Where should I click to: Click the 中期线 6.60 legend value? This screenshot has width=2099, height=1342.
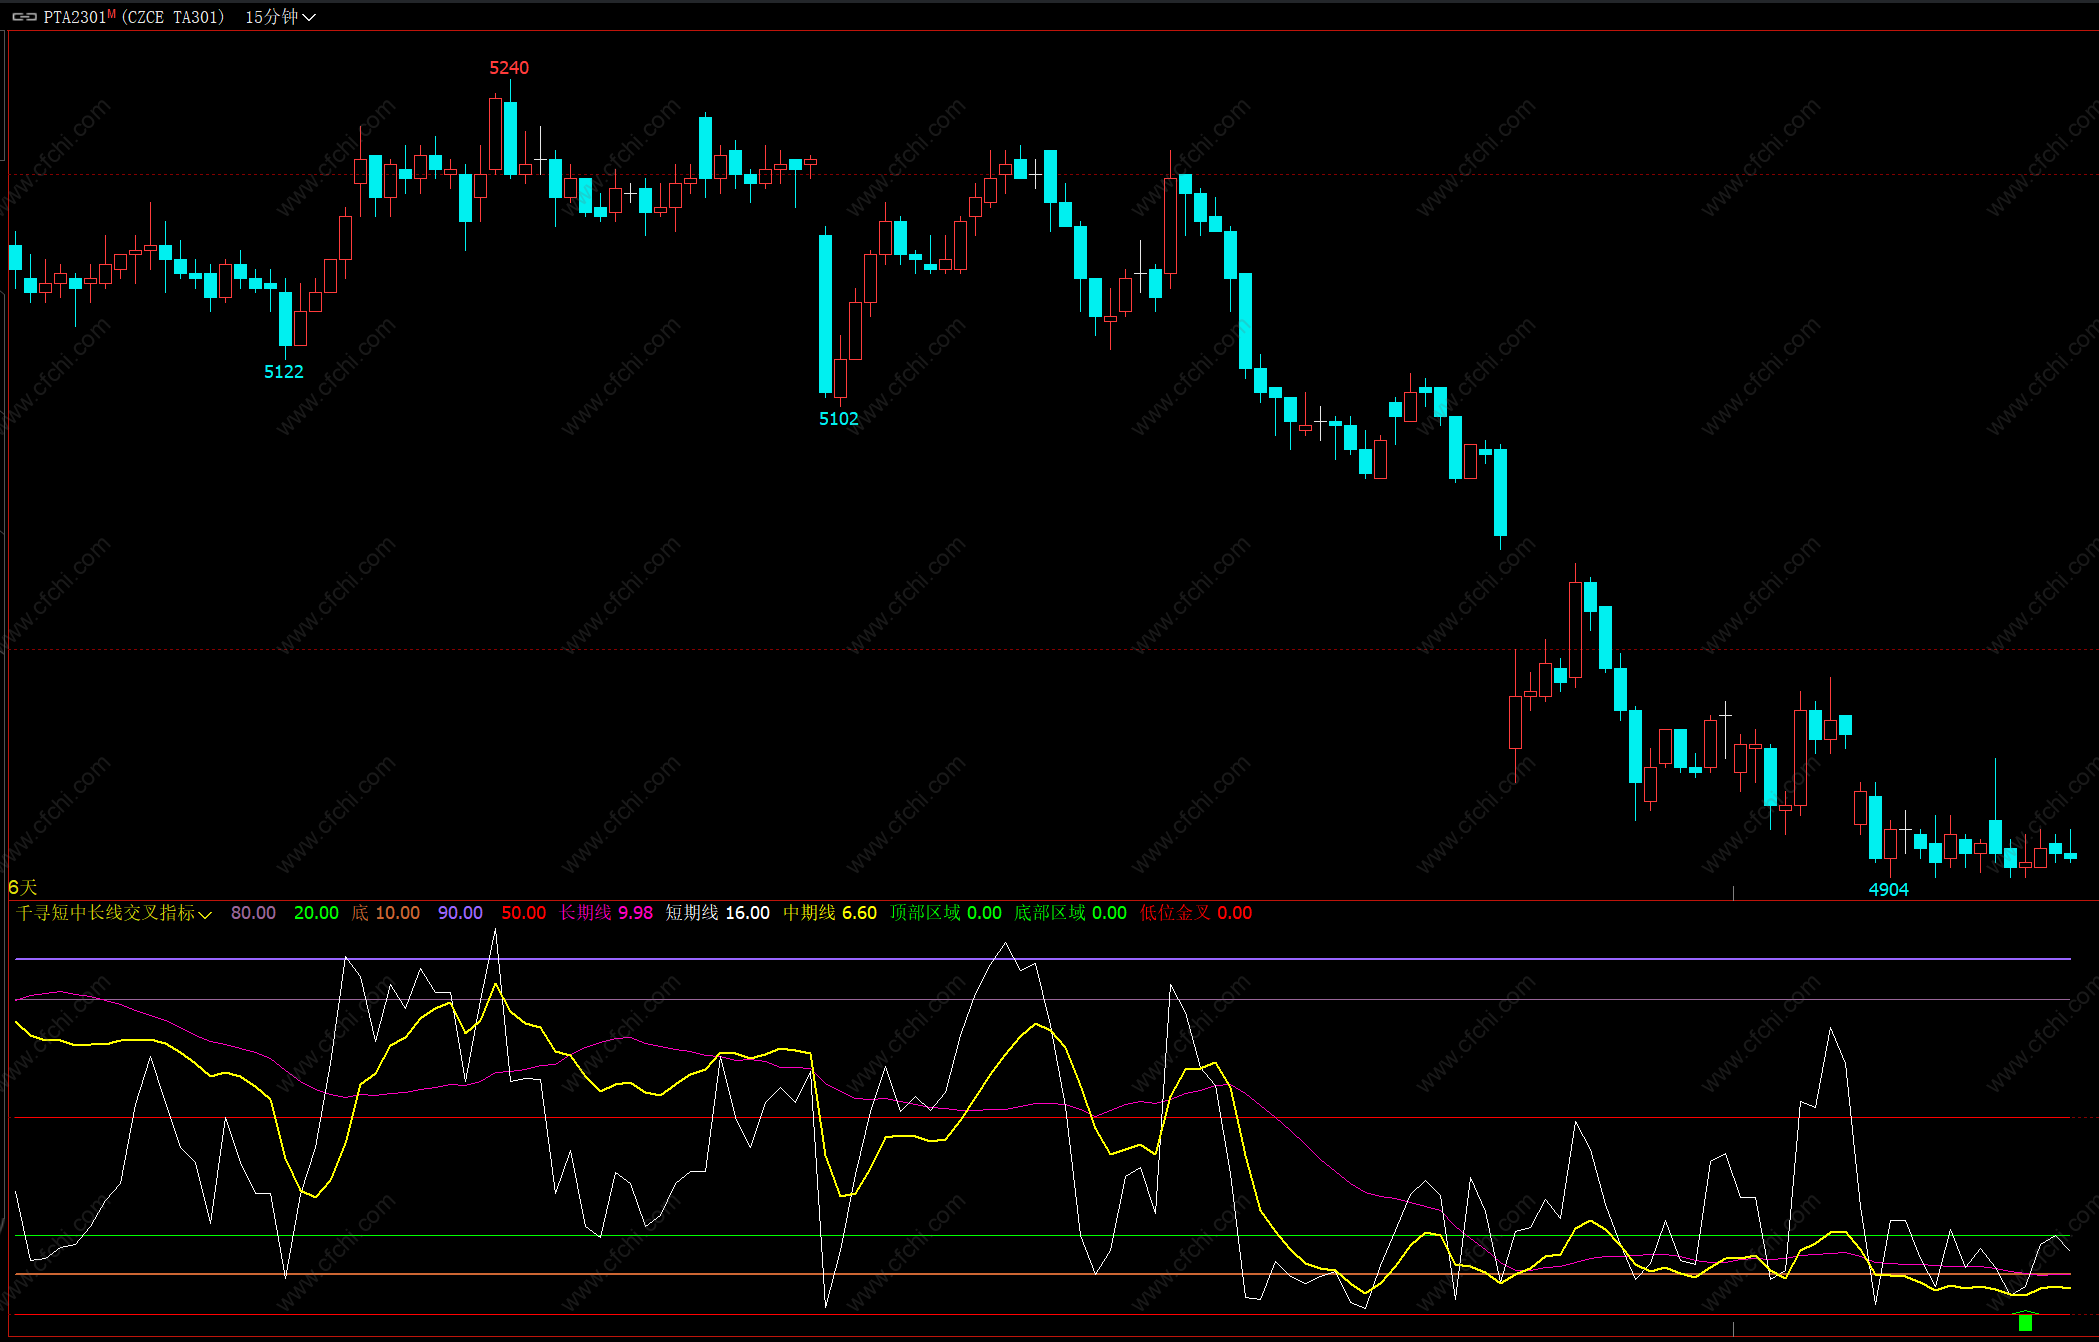pyautogui.click(x=829, y=913)
